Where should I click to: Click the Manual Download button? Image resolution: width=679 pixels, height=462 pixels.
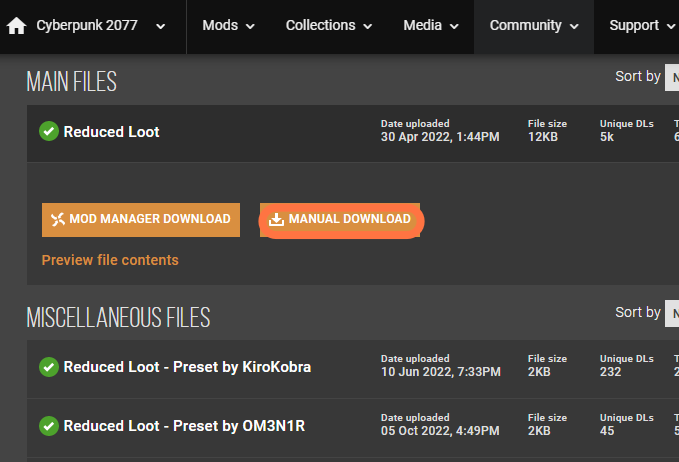point(340,220)
